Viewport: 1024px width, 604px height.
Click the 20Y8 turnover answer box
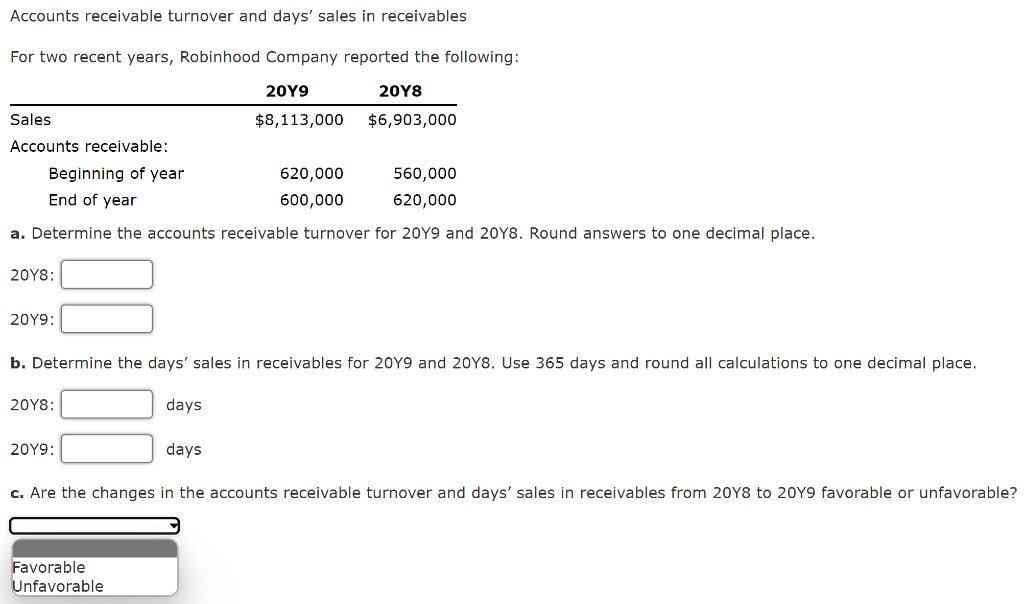106,274
